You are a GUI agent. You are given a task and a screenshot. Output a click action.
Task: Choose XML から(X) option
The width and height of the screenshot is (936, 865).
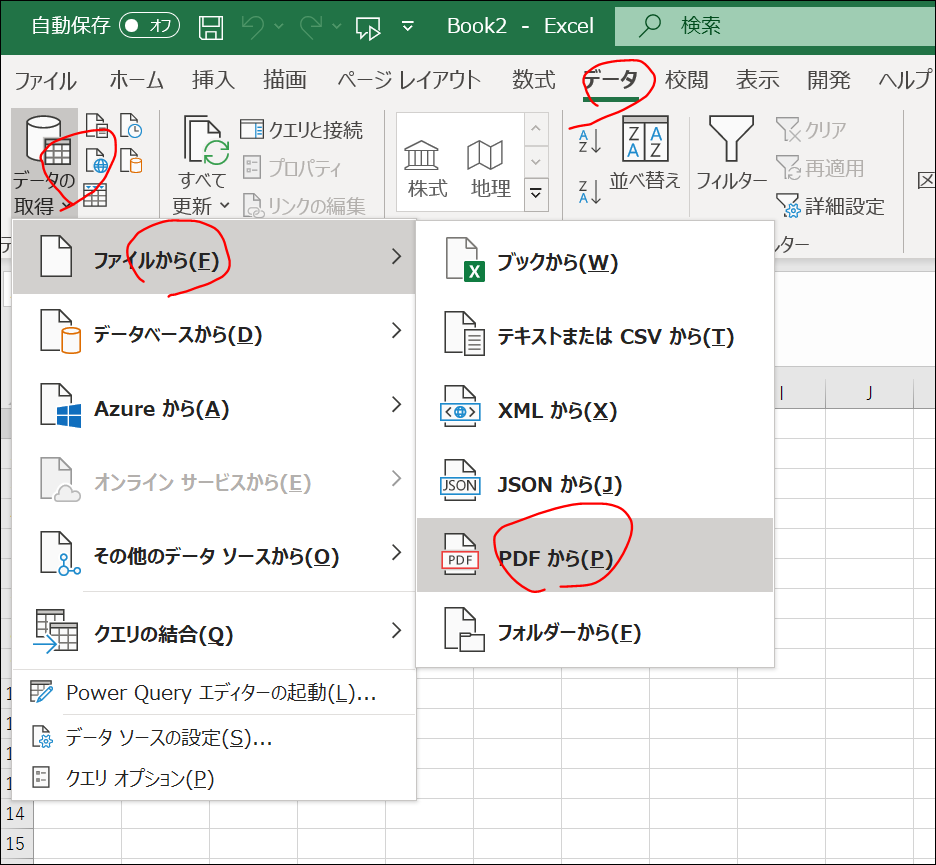595,409
